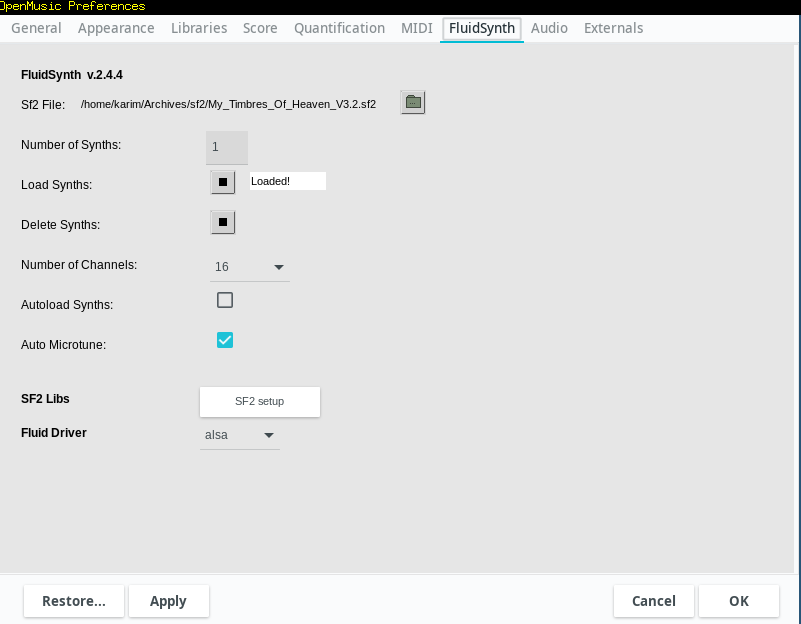801x624 pixels.
Task: Switch to the General tab
Action: coord(36,28)
